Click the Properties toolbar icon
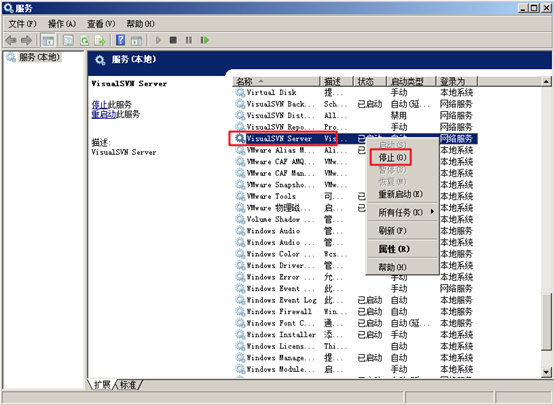554x405 pixels. click(68, 40)
